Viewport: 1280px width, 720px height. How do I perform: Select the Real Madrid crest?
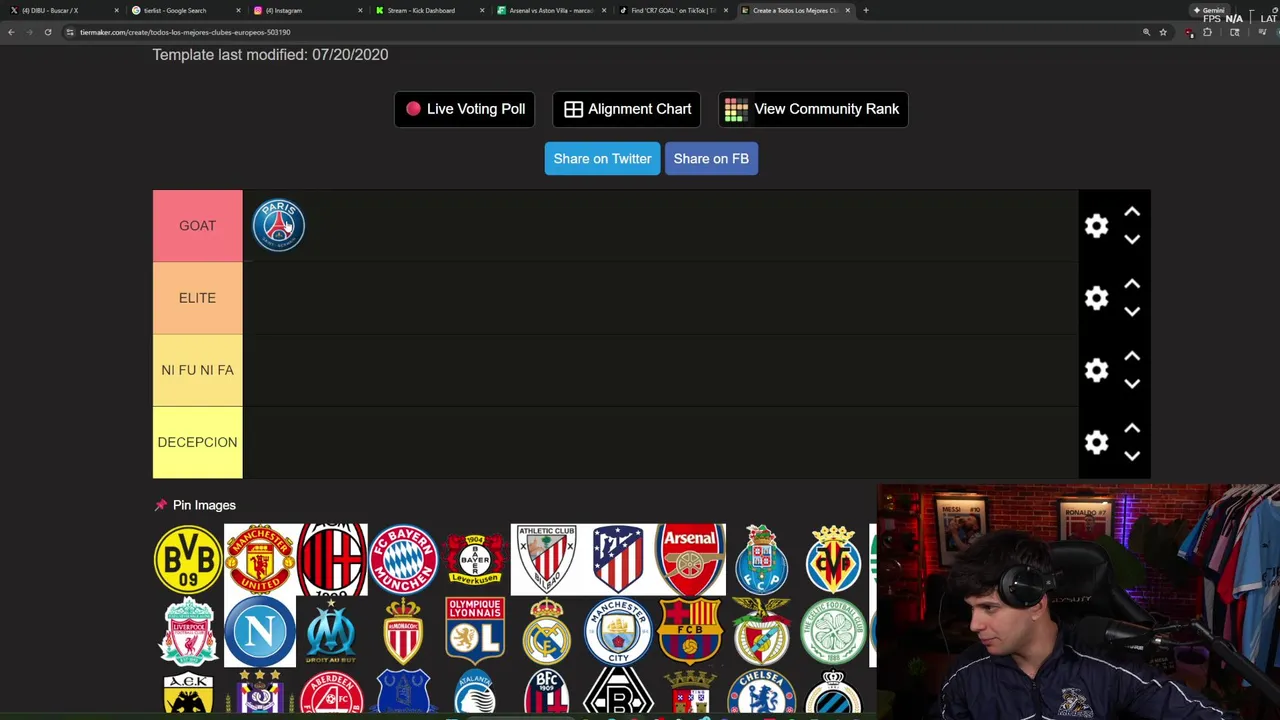point(546,631)
